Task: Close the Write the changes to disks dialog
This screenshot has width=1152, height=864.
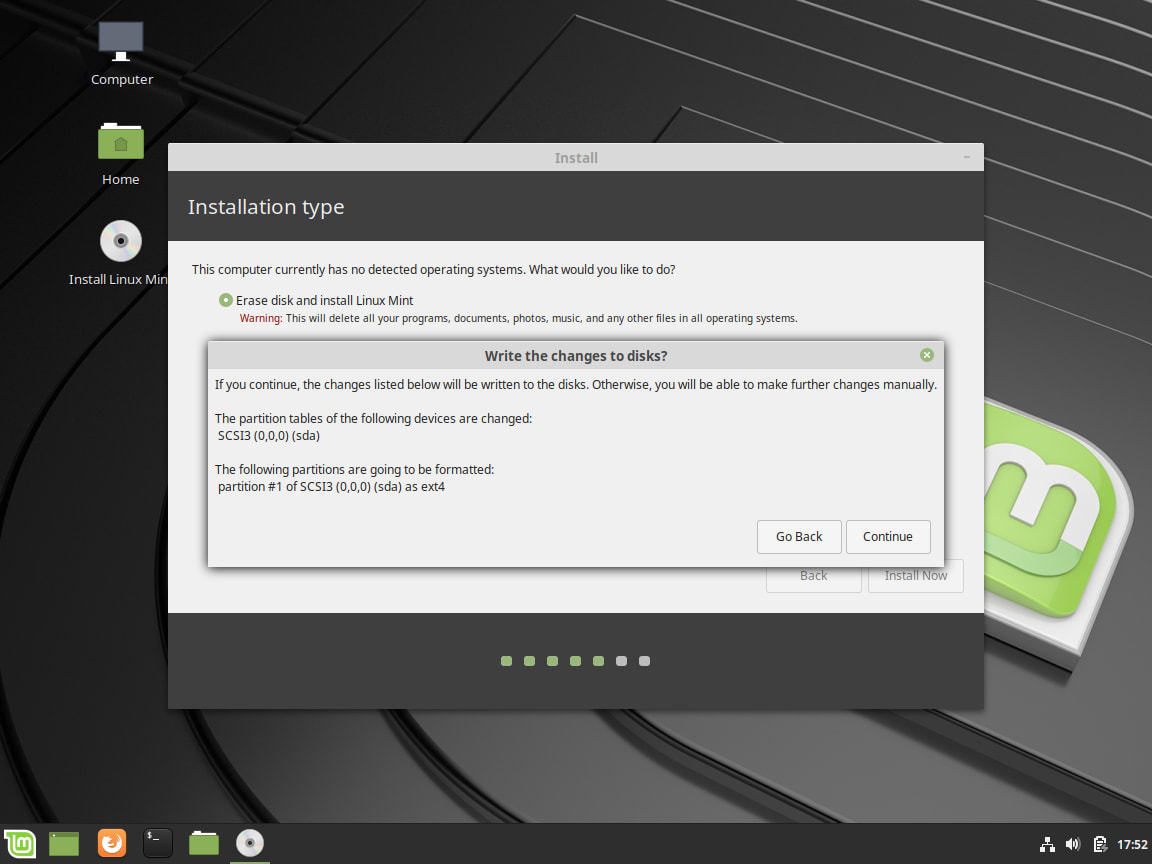Action: point(926,355)
